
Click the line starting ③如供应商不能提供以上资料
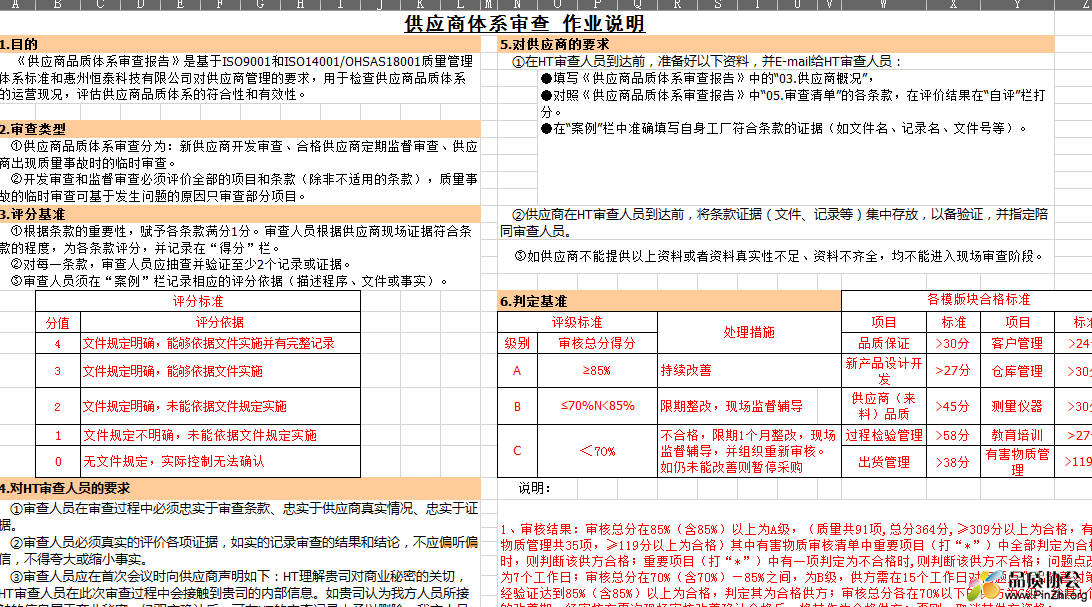coord(780,256)
